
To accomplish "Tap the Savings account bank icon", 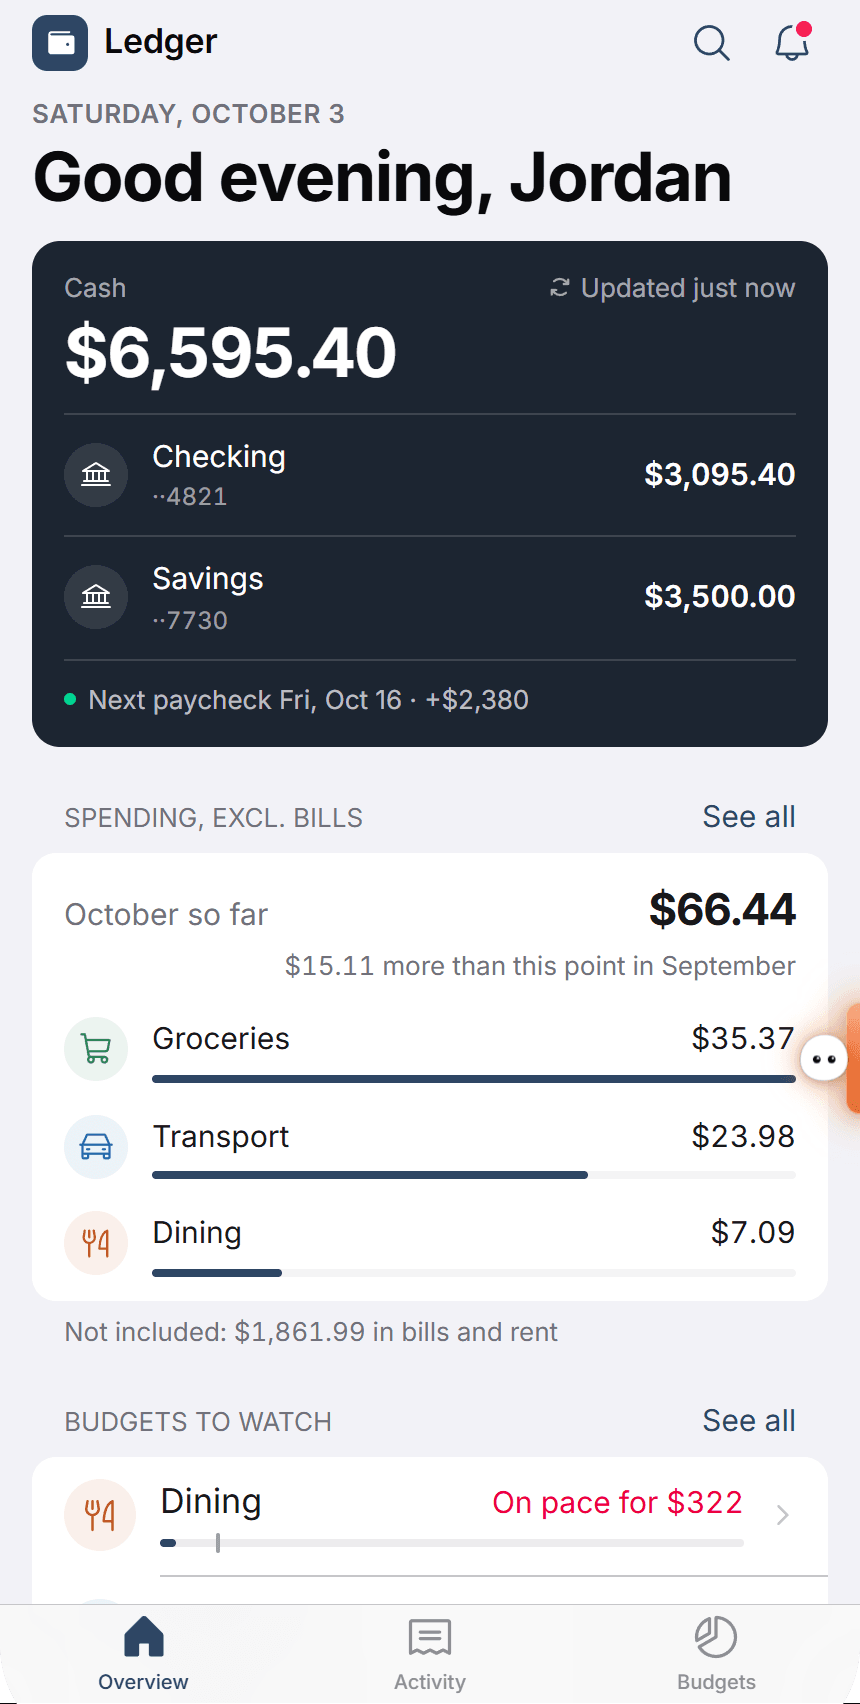I will tap(96, 597).
